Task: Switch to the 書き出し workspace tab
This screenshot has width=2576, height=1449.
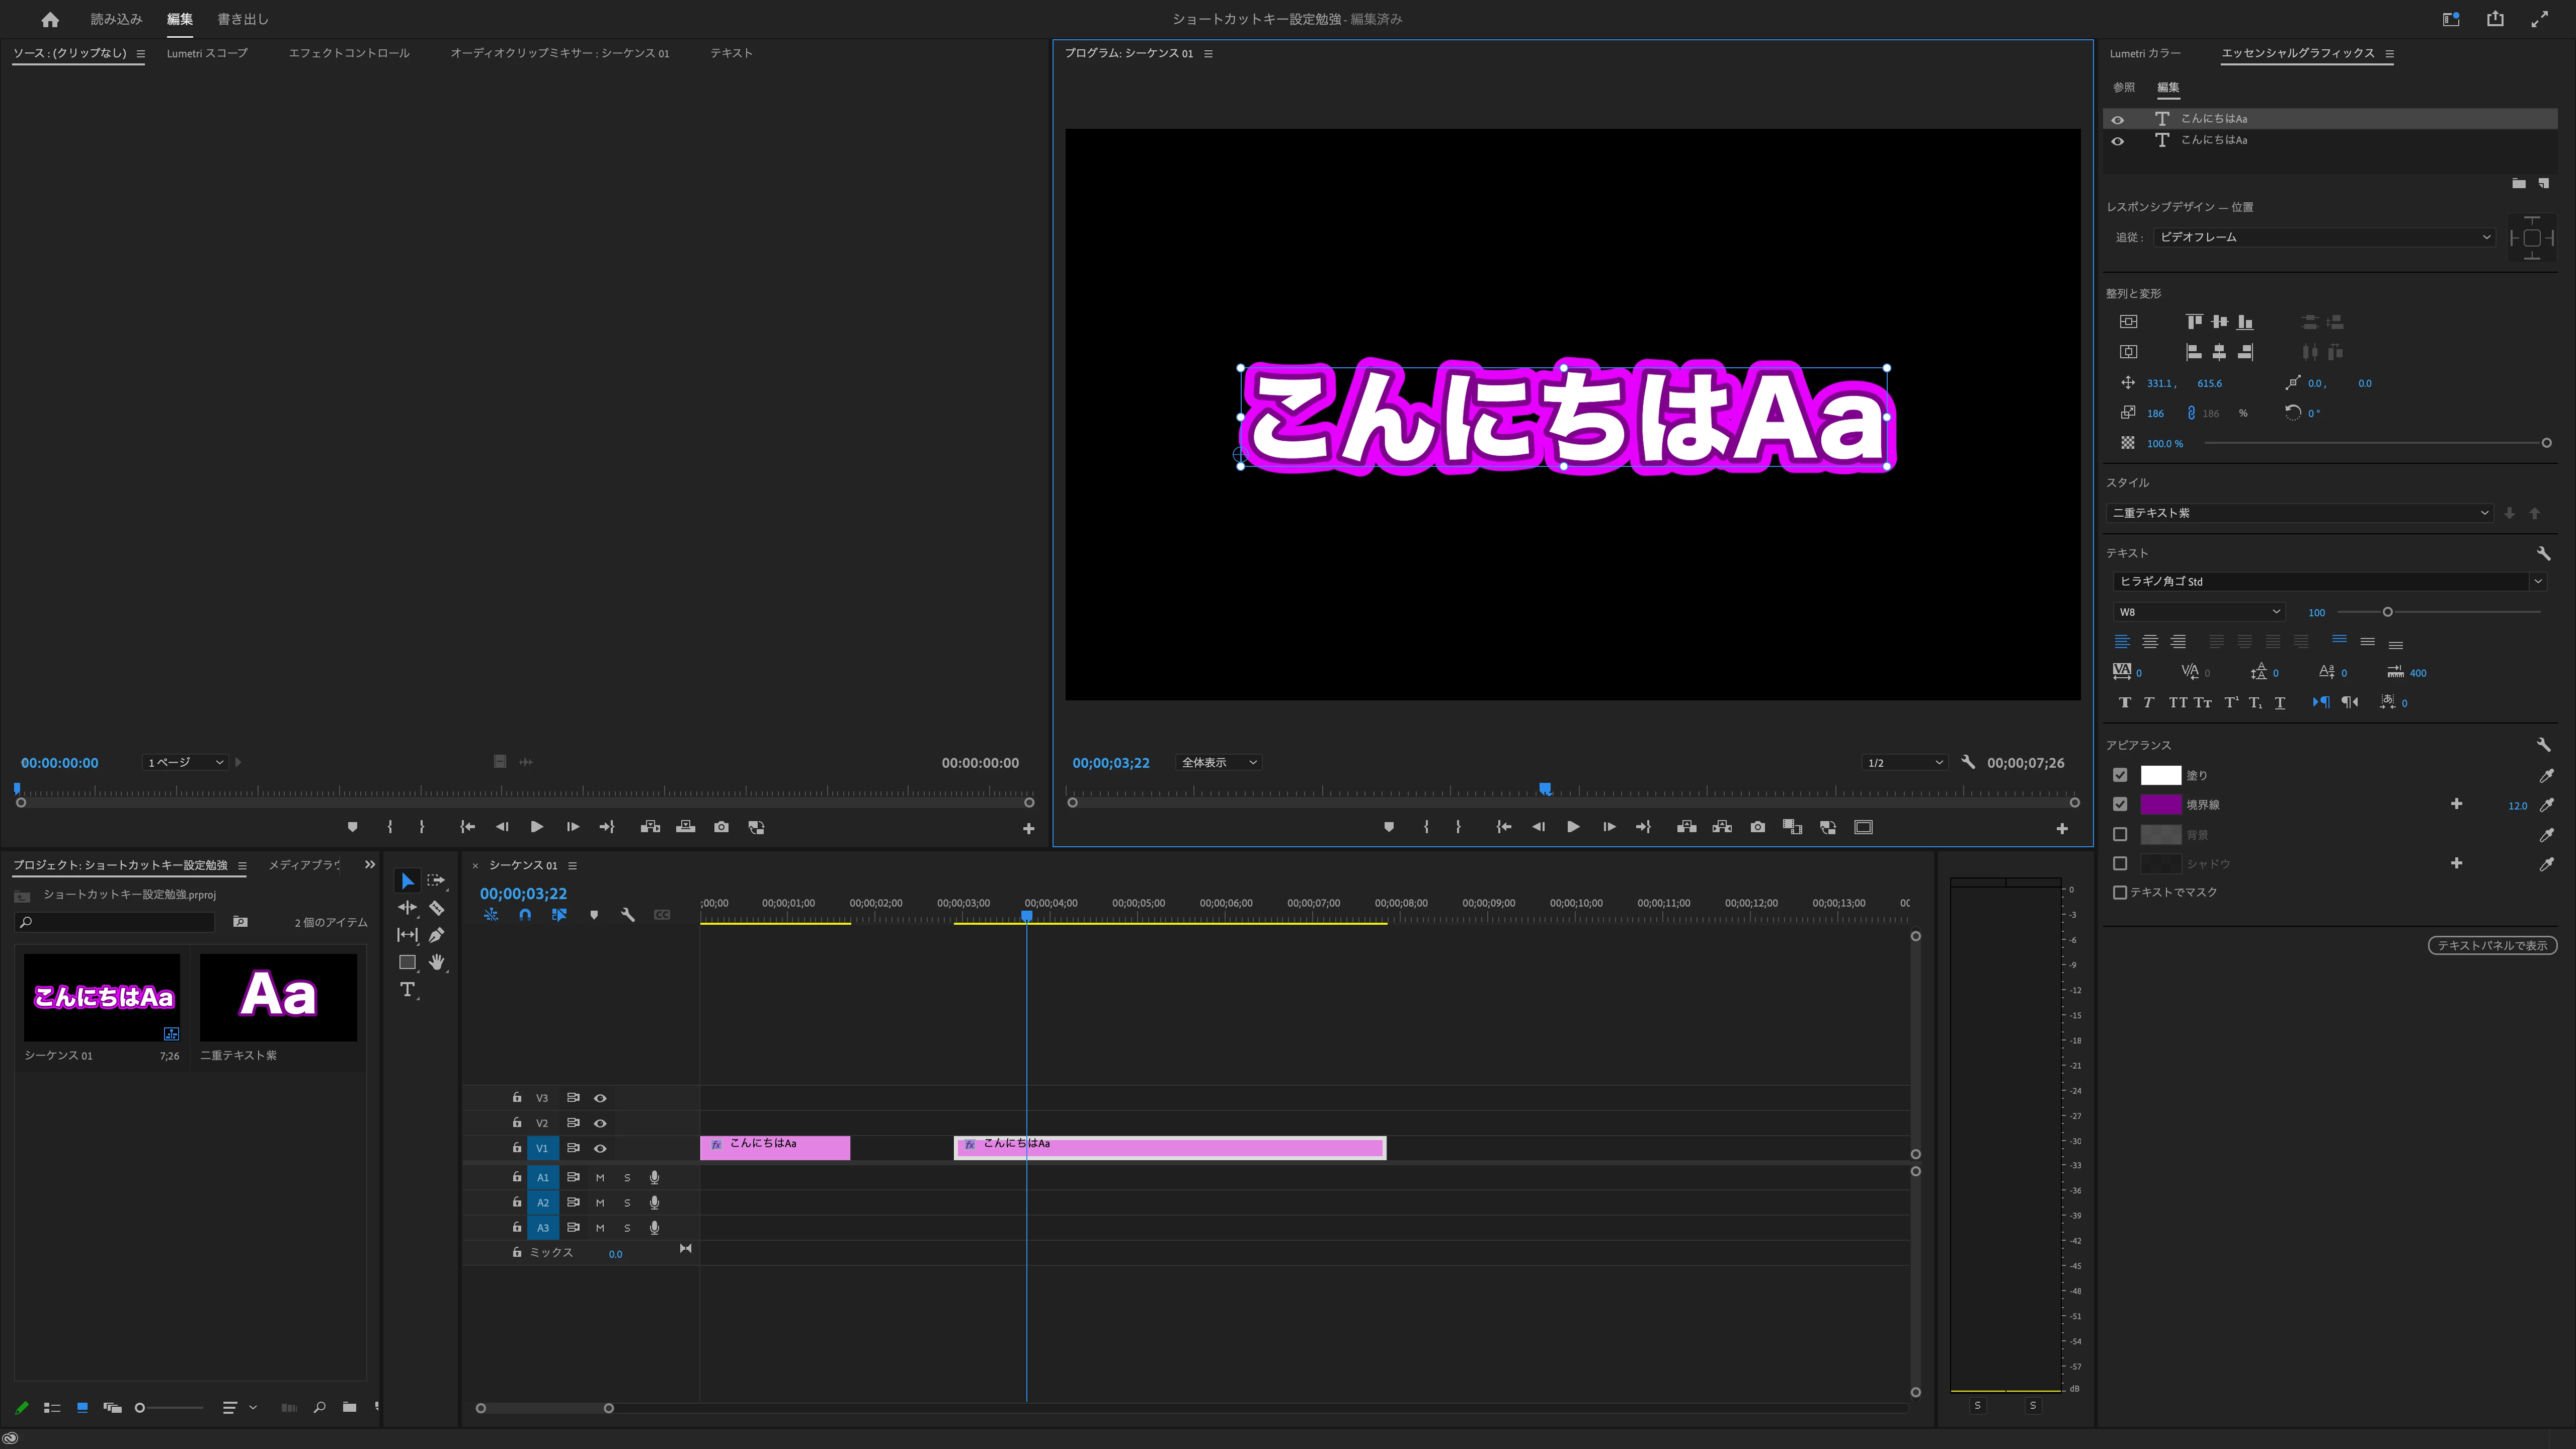Action: (243, 19)
